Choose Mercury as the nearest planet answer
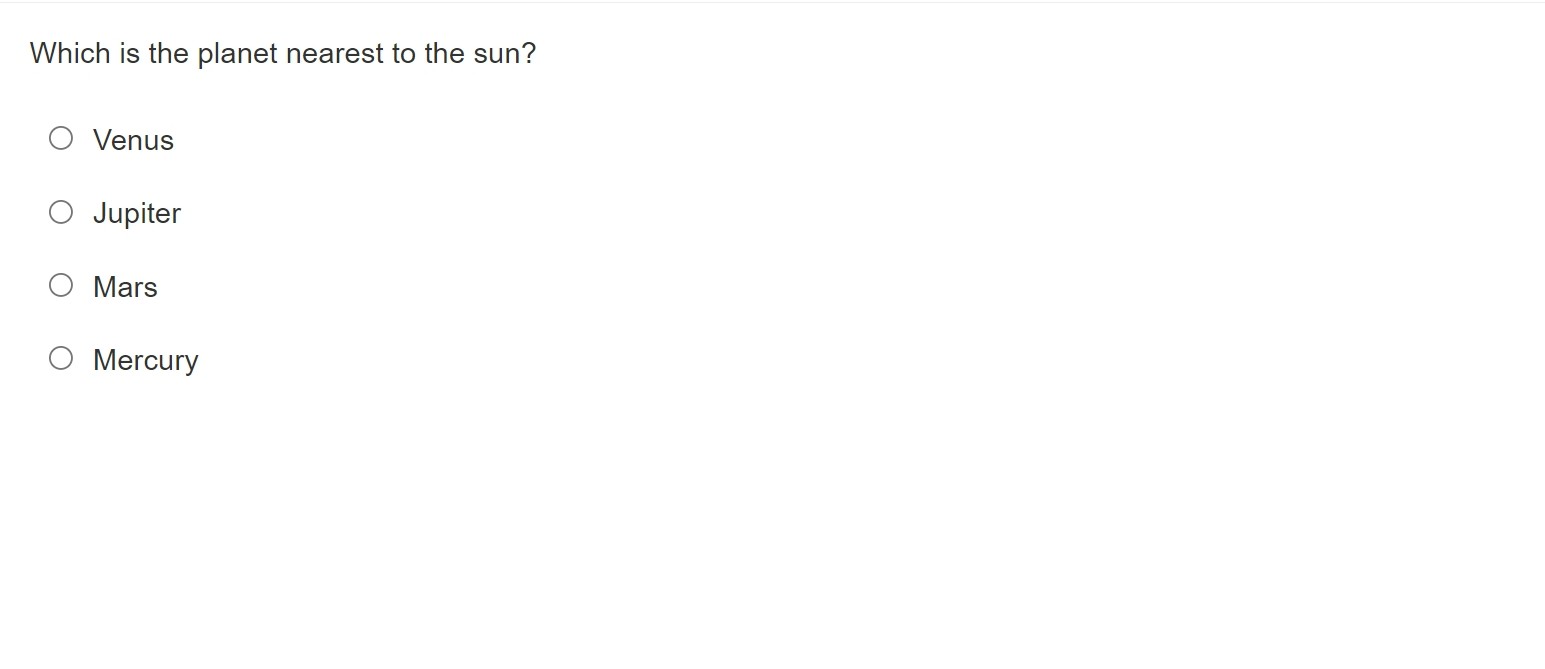Viewport: 1545px width, 669px height. click(x=61, y=358)
